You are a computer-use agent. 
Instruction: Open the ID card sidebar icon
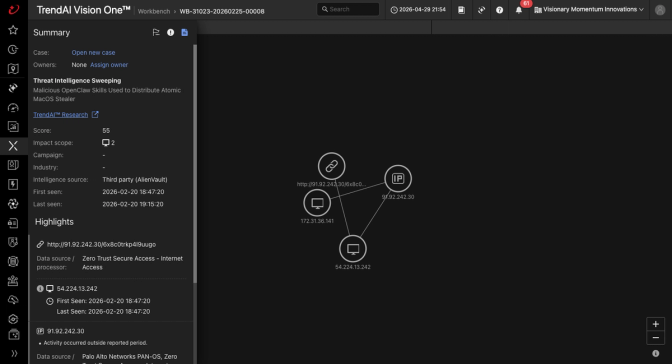13,223
